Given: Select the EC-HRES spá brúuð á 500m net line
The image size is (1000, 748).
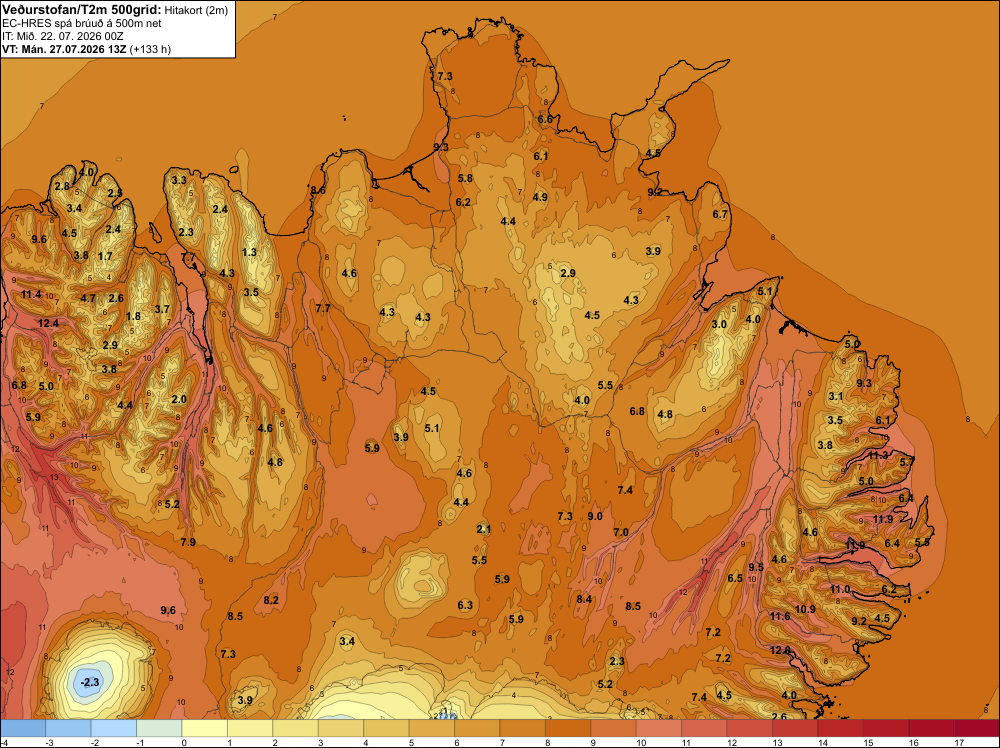Looking at the screenshot, I should pos(82,23).
